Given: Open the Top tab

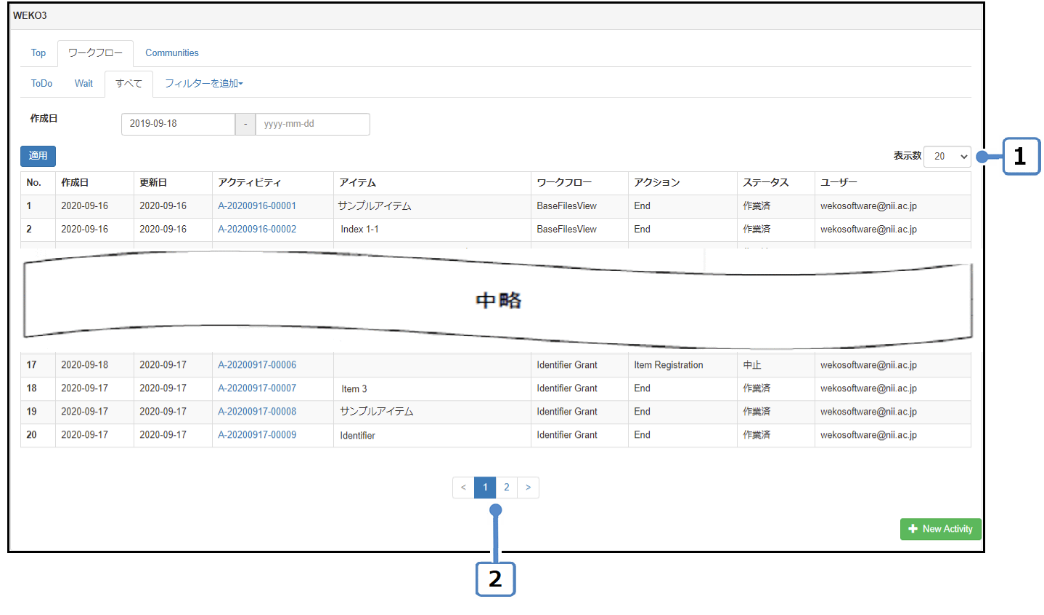Looking at the screenshot, I should (x=38, y=53).
